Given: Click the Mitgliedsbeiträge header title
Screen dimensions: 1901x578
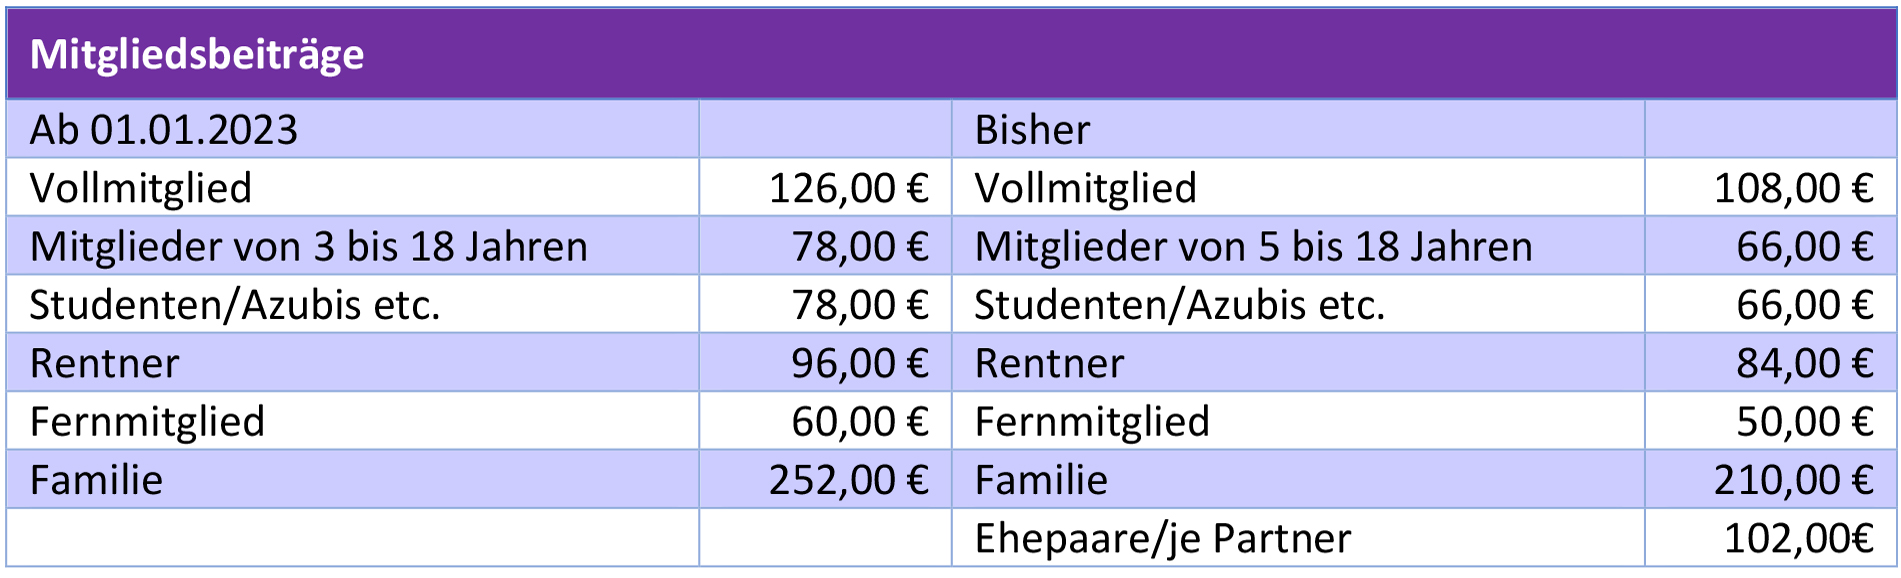Looking at the screenshot, I should click(x=197, y=54).
